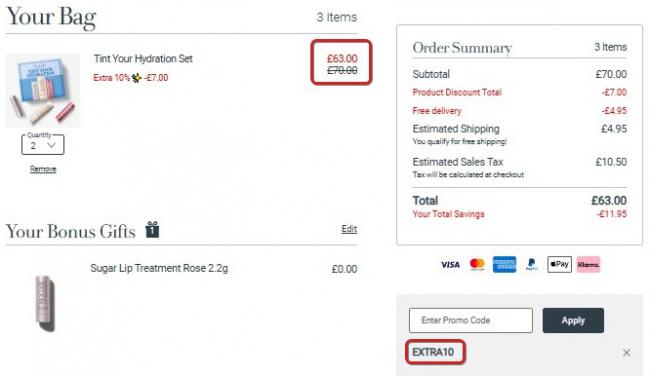Click the Klarna payment icon
Image resolution: width=650 pixels, height=376 pixels.
(588, 264)
